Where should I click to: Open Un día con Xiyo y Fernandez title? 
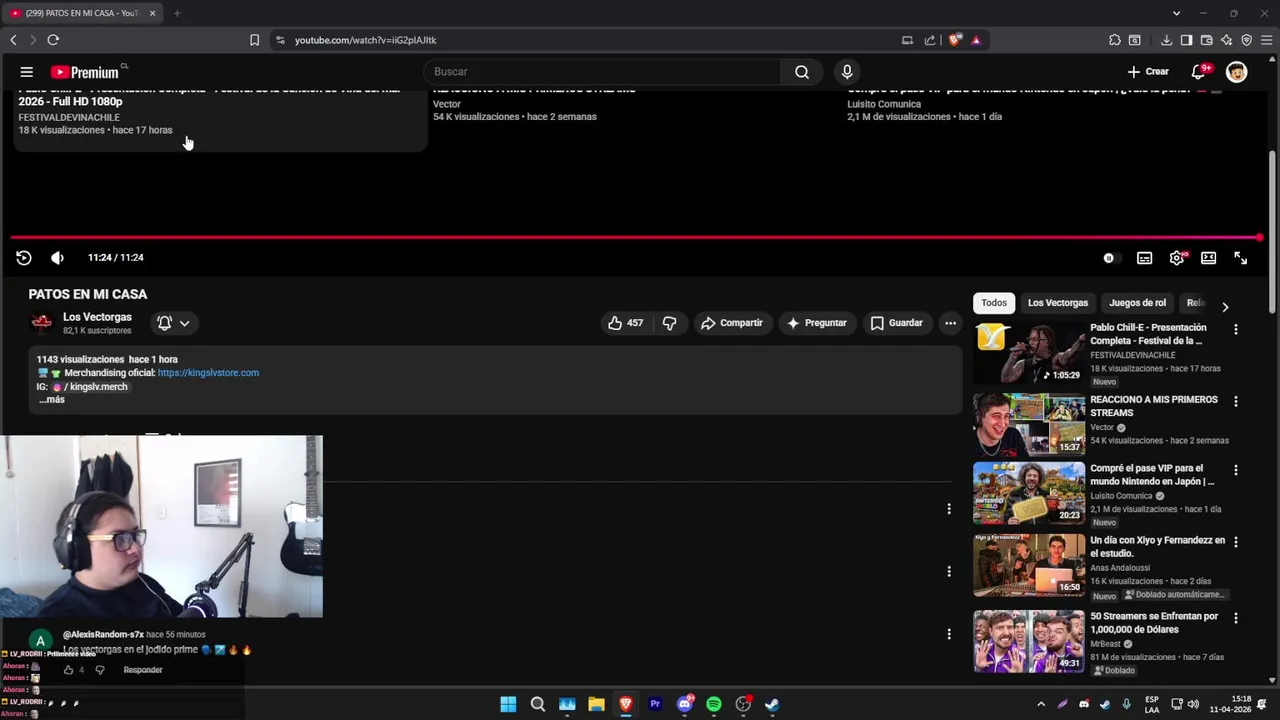[x=1157, y=547]
